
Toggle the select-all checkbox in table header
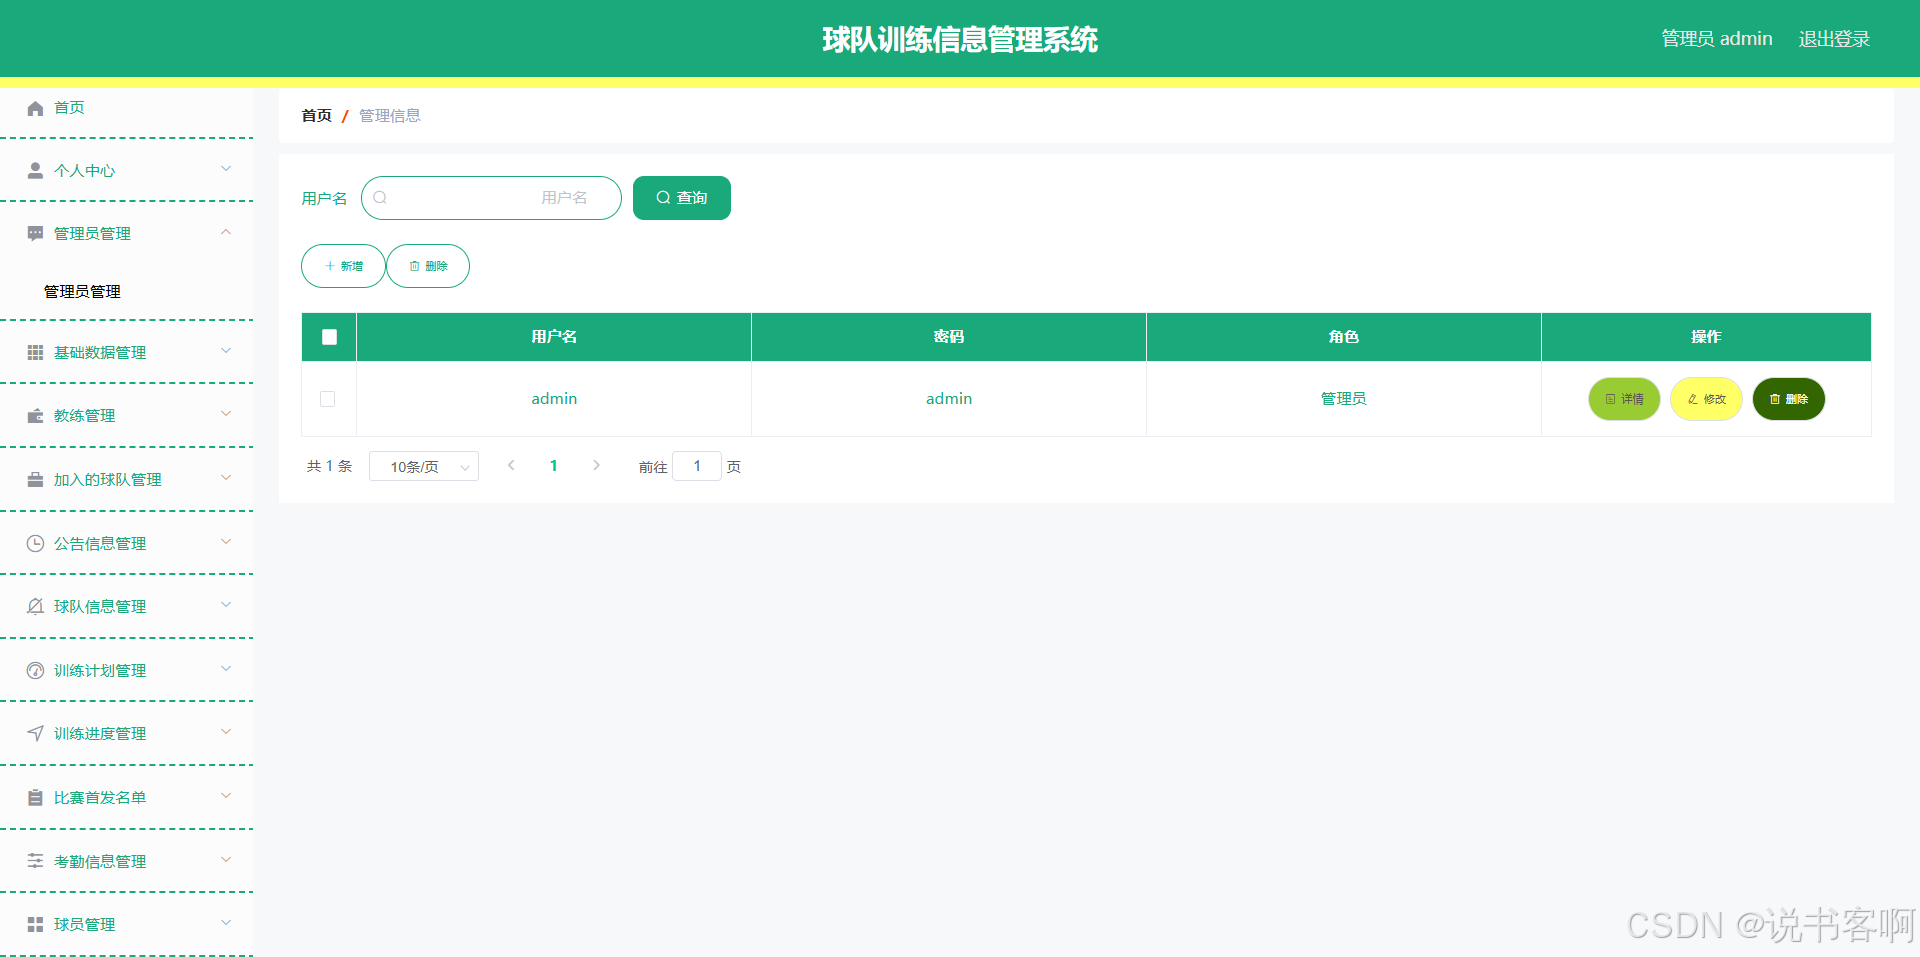click(x=329, y=337)
